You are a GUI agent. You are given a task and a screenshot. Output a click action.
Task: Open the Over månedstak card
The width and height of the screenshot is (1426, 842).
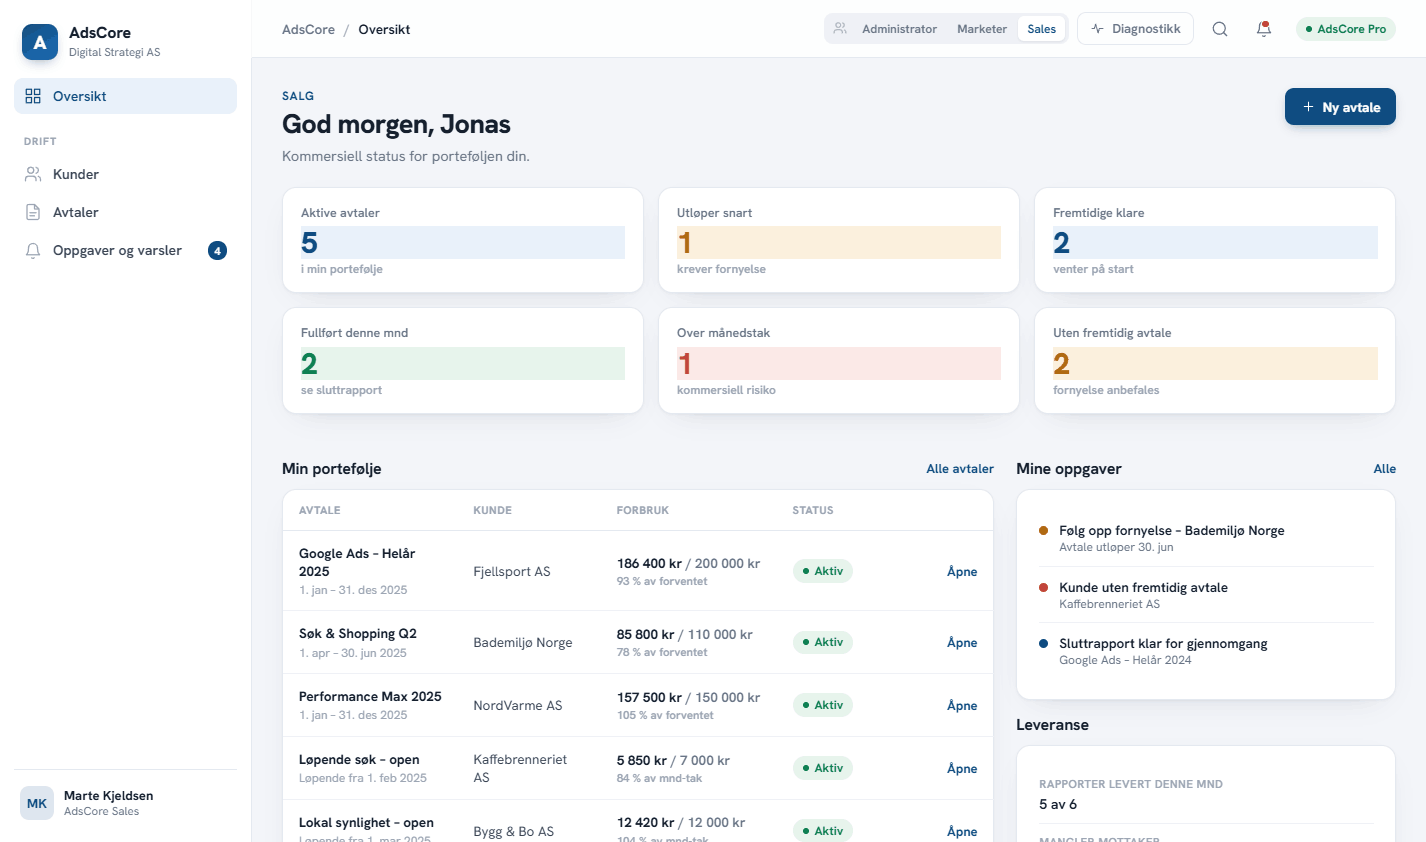[x=839, y=361]
